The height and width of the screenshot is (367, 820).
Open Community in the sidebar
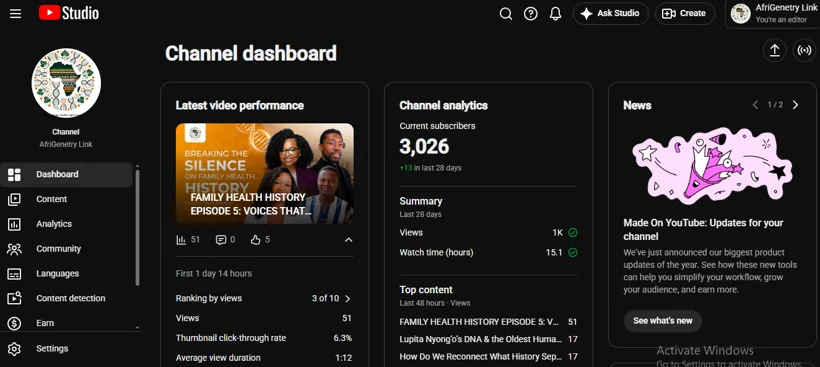[x=66, y=249]
